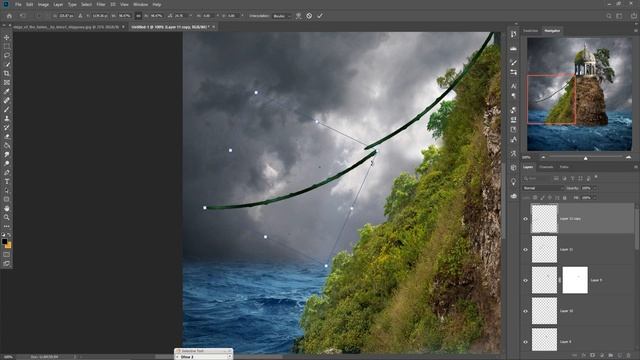640x360 pixels.
Task: Open the workspace switcher icon at top right
Action: (619, 16)
